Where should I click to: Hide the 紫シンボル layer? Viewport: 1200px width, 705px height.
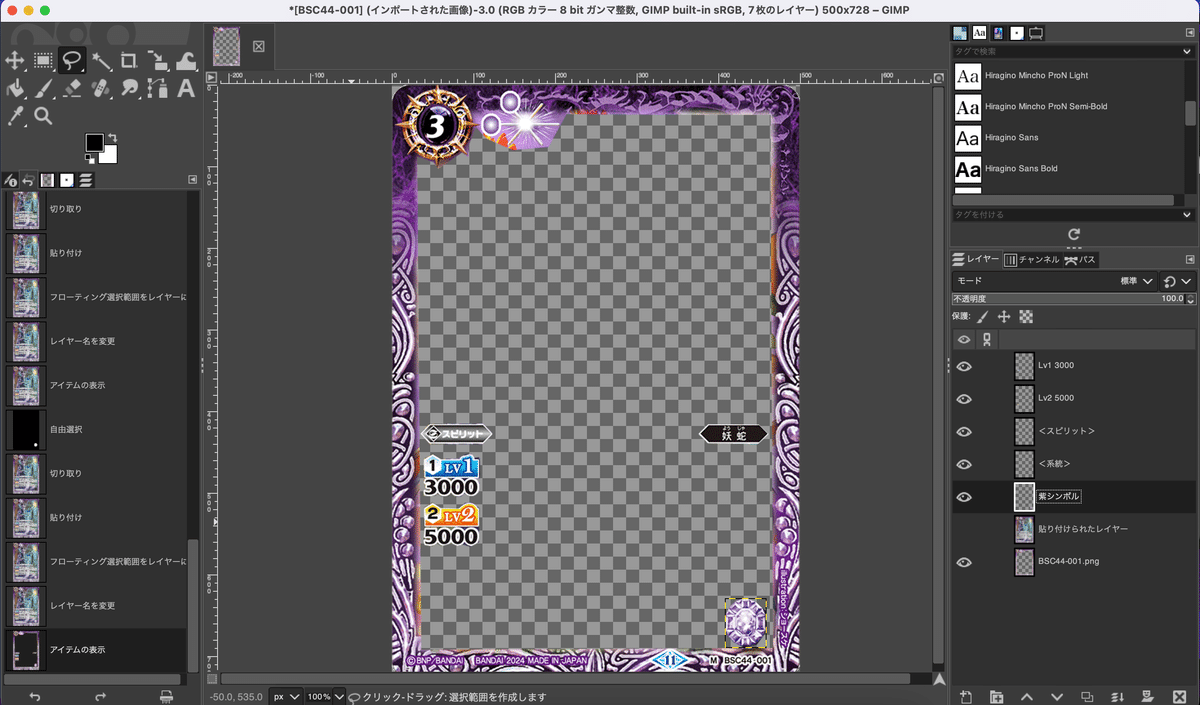tap(964, 497)
